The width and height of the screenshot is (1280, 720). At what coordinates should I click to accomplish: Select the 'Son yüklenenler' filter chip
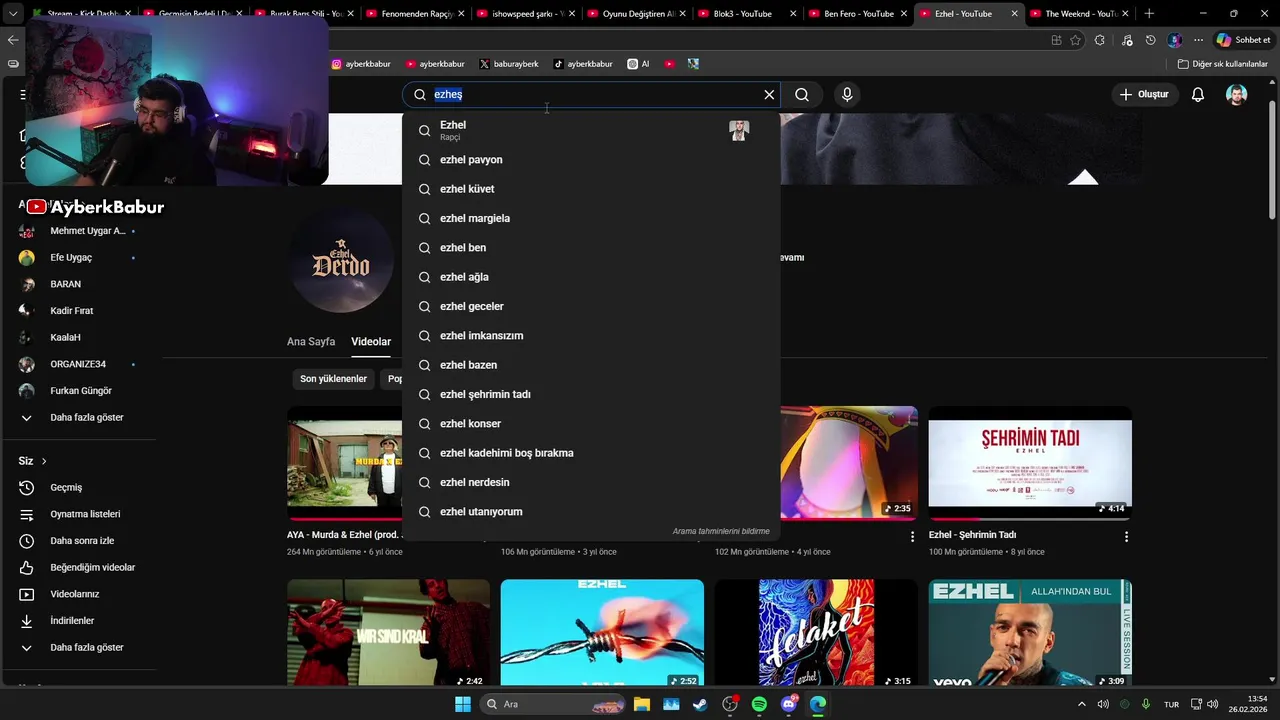coord(333,379)
